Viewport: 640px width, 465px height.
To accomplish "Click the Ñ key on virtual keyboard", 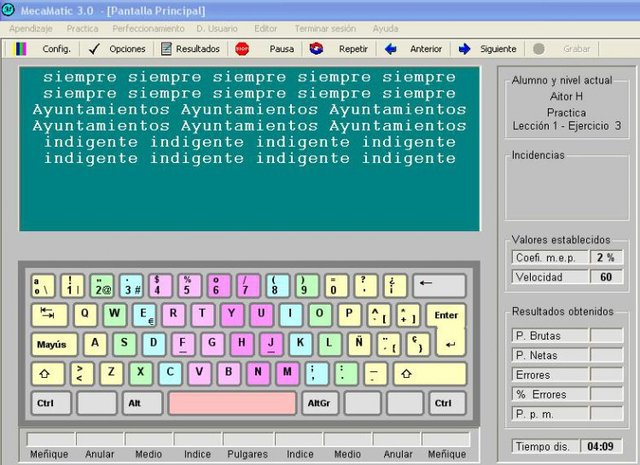I will tap(359, 344).
